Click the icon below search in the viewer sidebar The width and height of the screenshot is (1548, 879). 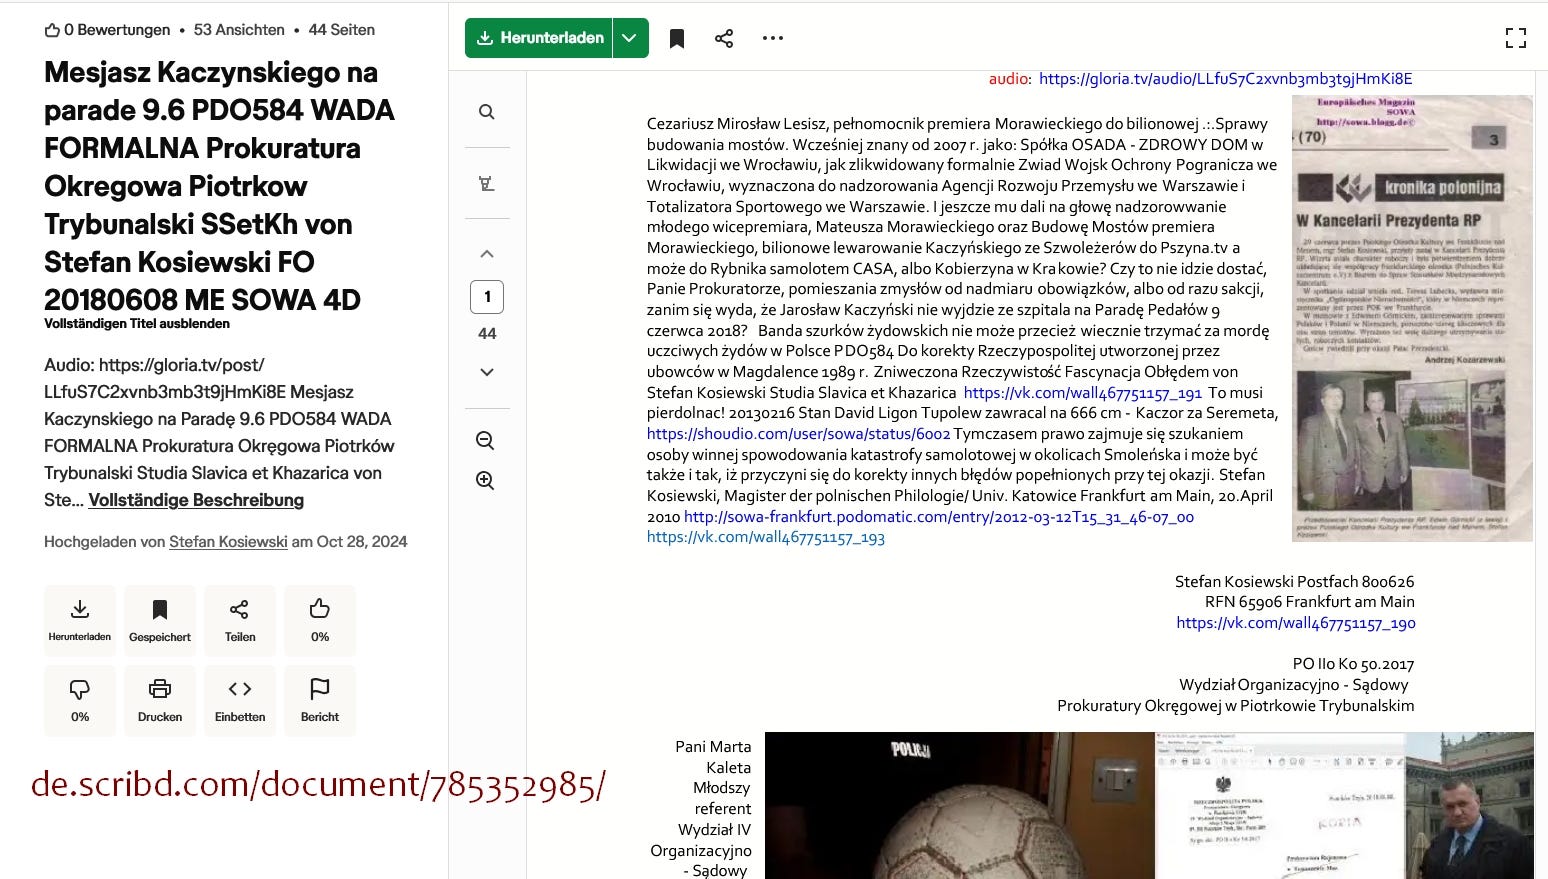(487, 184)
